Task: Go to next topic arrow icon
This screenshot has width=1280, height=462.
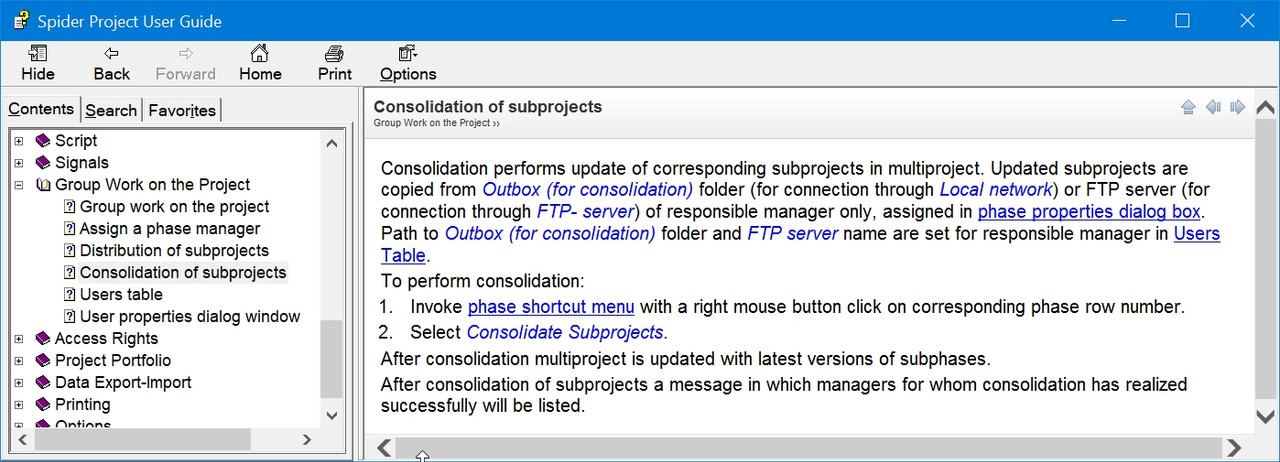Action: [x=1238, y=107]
